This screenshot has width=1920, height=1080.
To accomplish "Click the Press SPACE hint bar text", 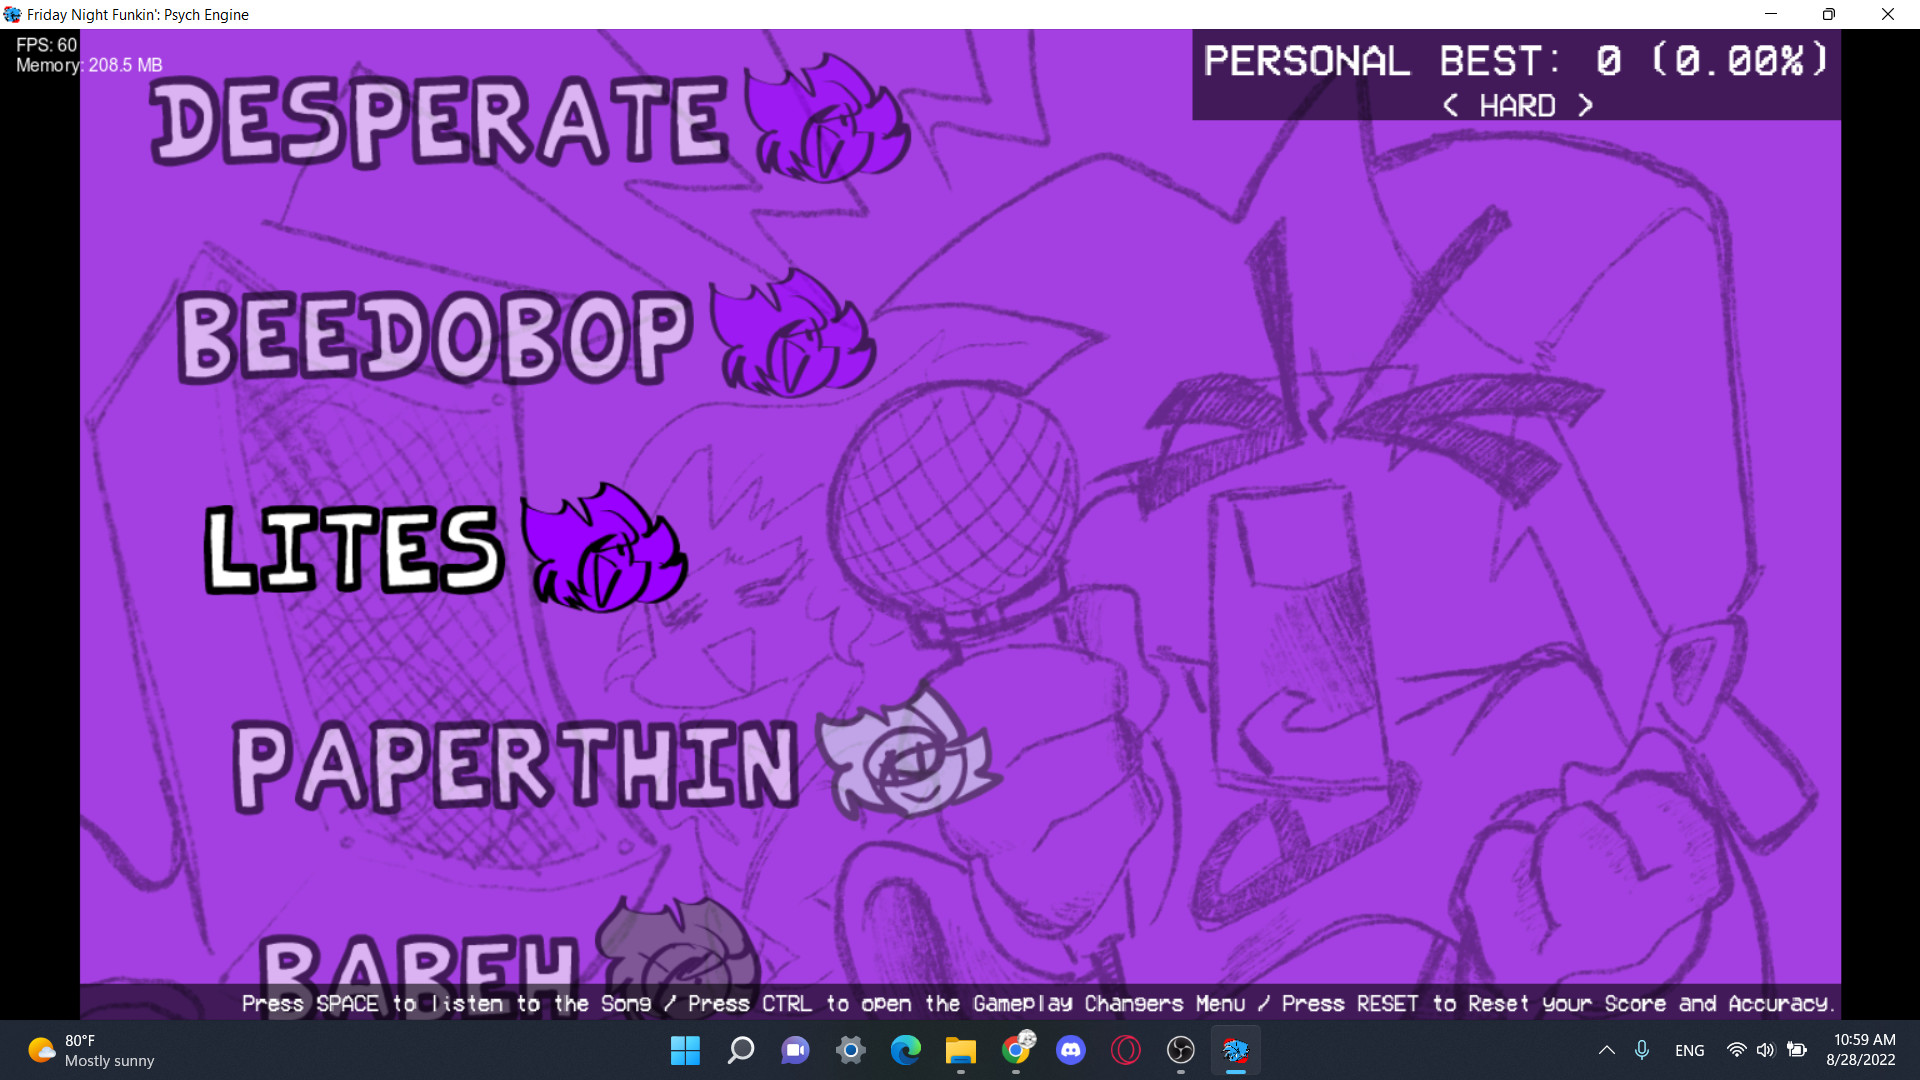I will (1038, 1003).
